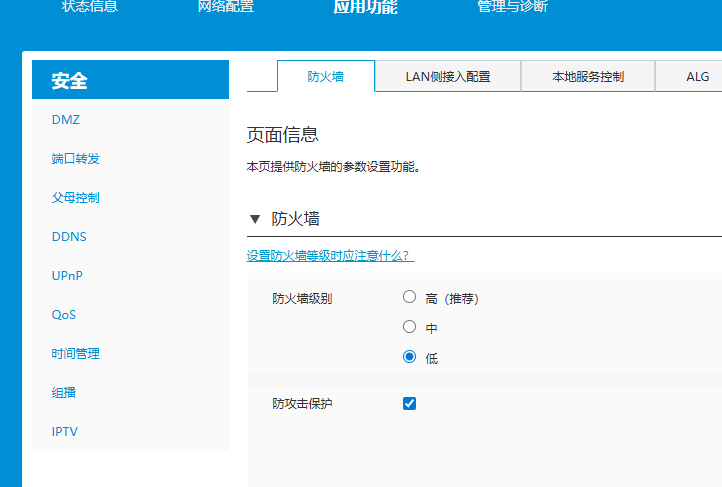Open IPTV settings in the sidebar
722x487 pixels.
[x=65, y=432]
